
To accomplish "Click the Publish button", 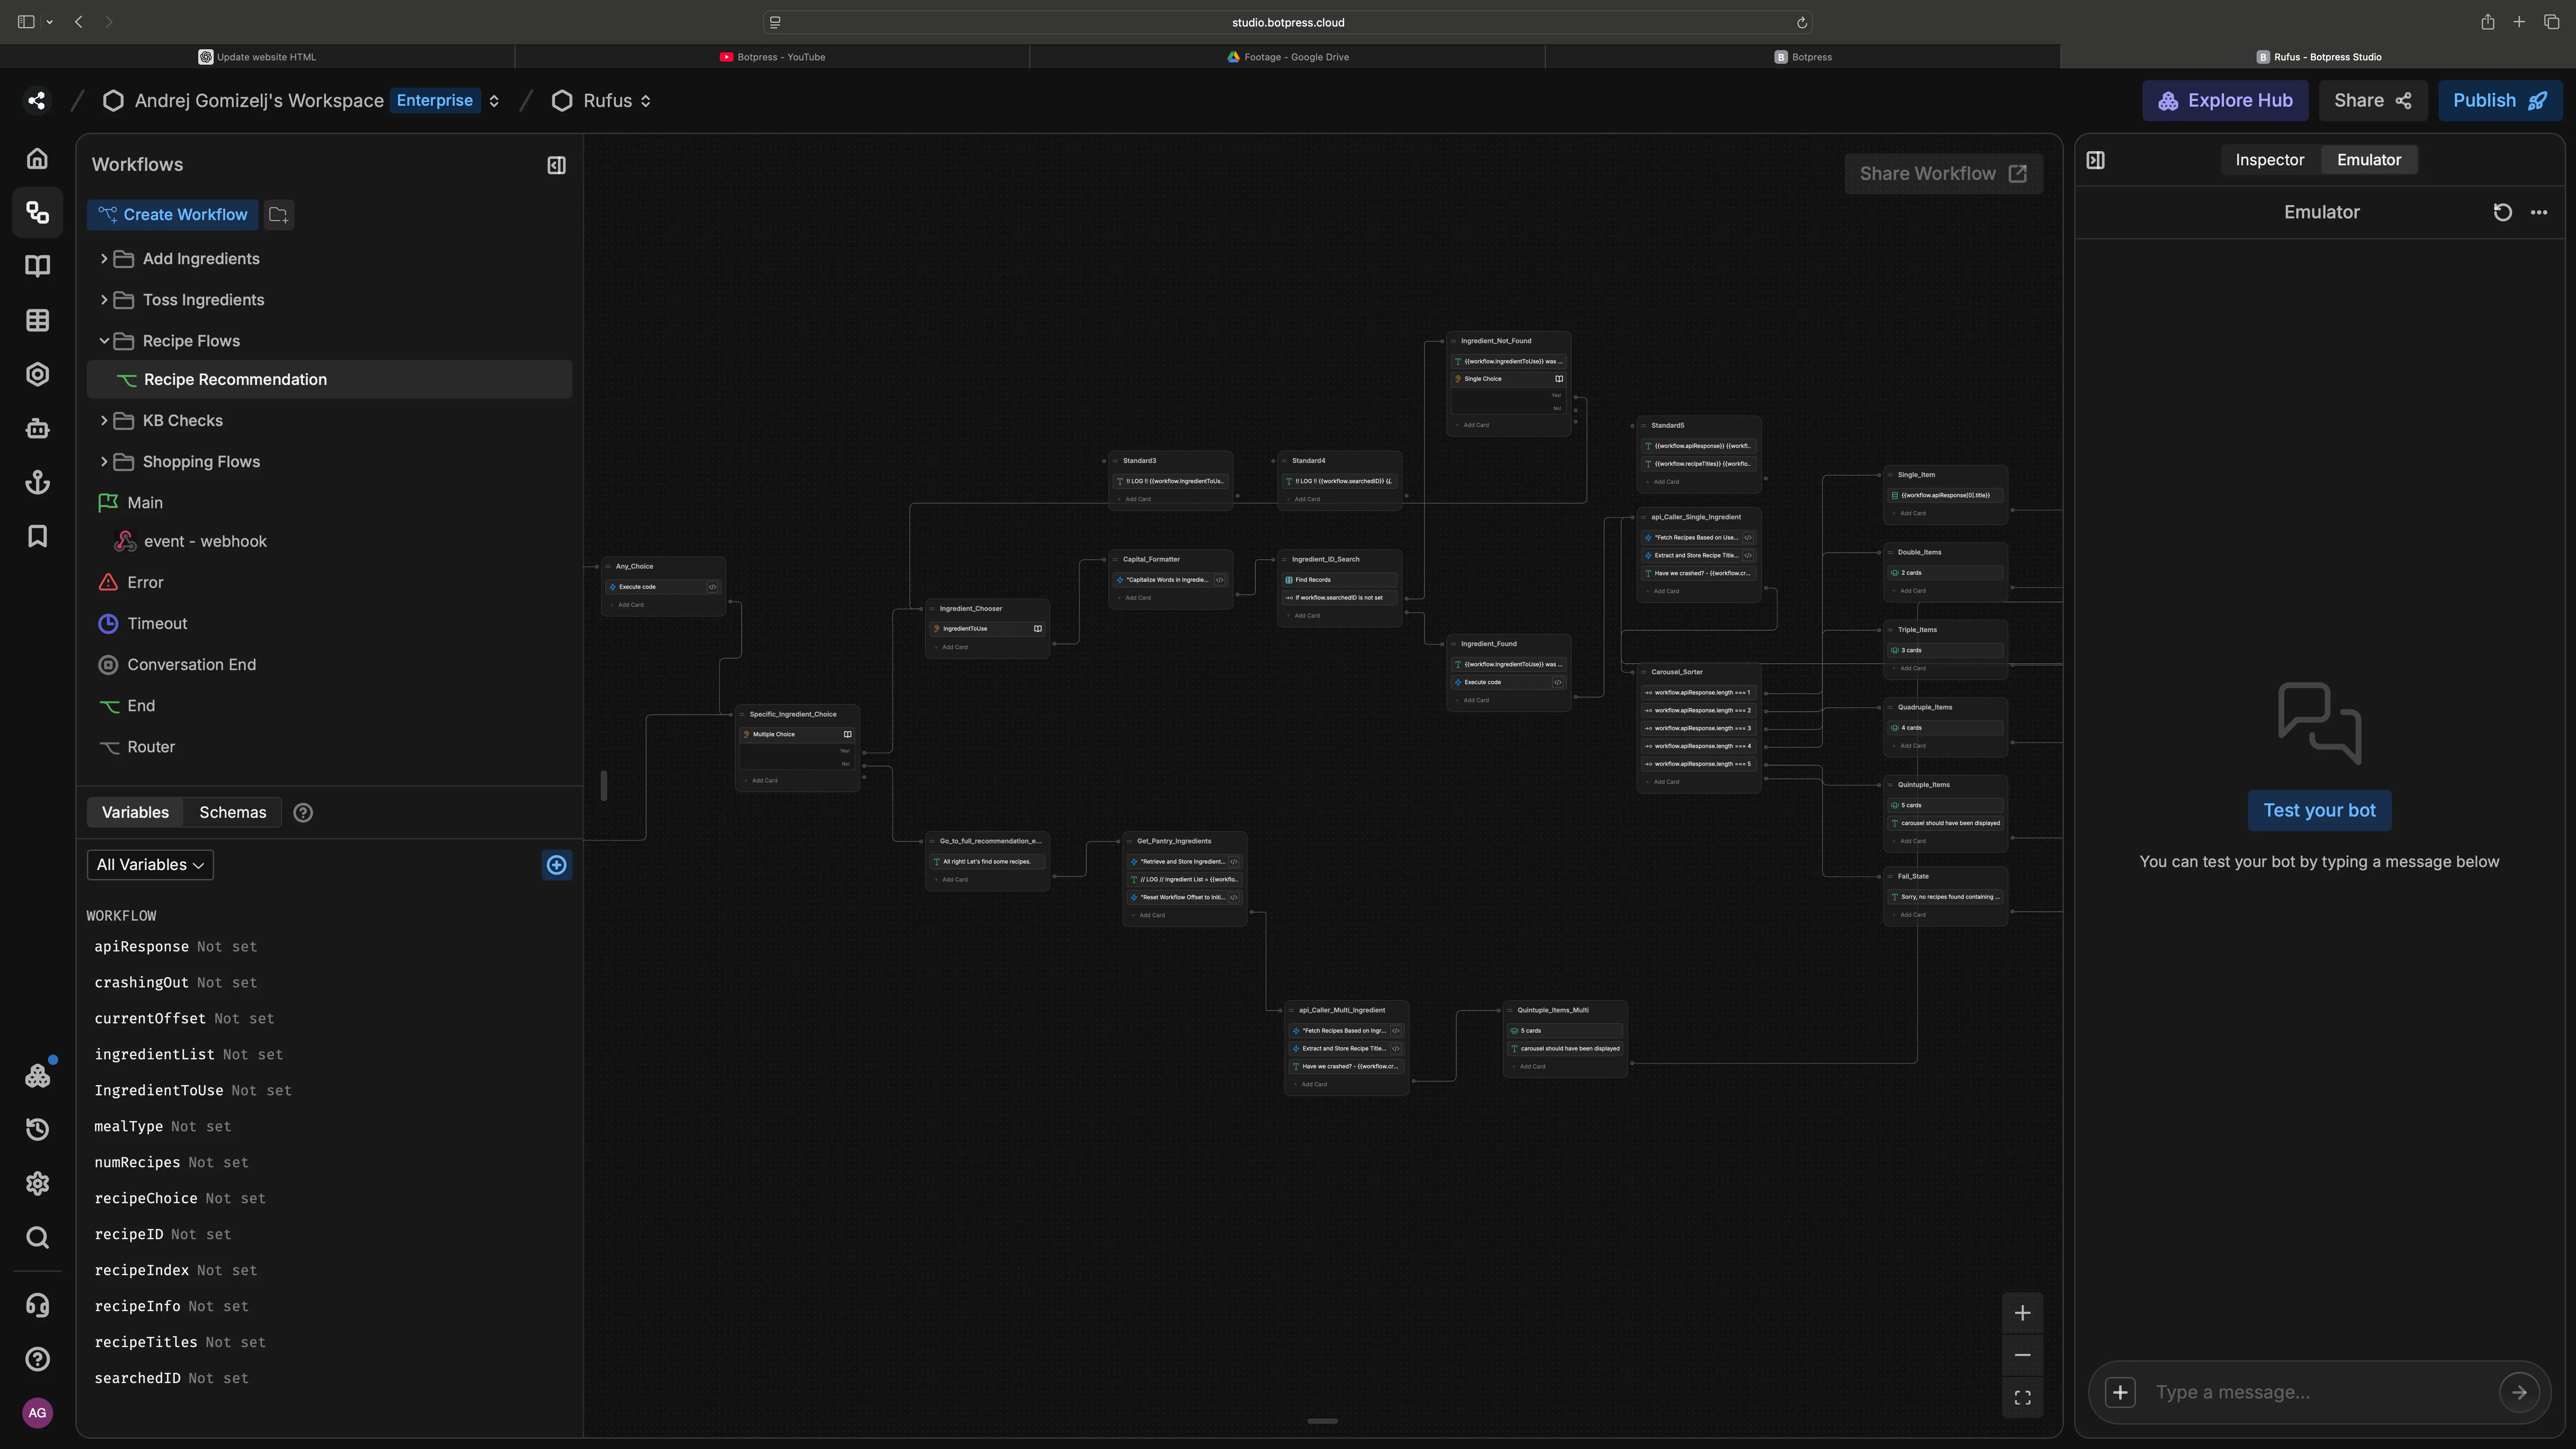I will 2499,100.
